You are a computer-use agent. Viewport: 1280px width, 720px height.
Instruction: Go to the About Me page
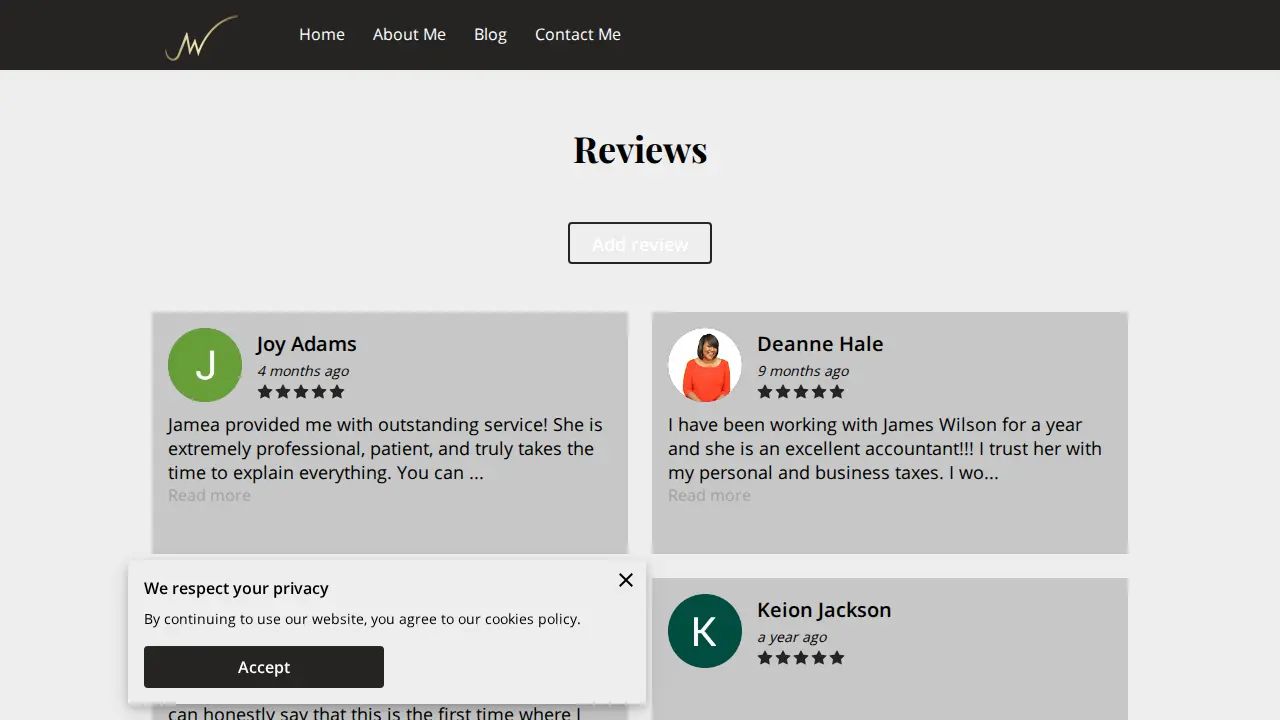tap(409, 34)
